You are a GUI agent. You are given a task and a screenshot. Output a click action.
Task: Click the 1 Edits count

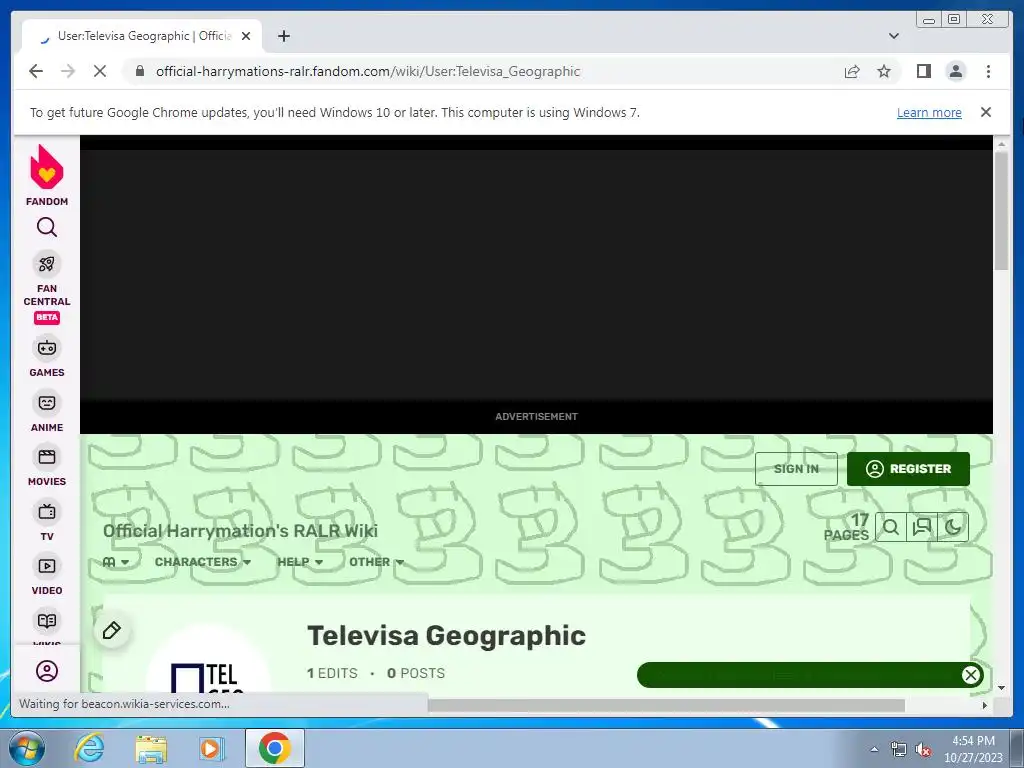click(332, 673)
